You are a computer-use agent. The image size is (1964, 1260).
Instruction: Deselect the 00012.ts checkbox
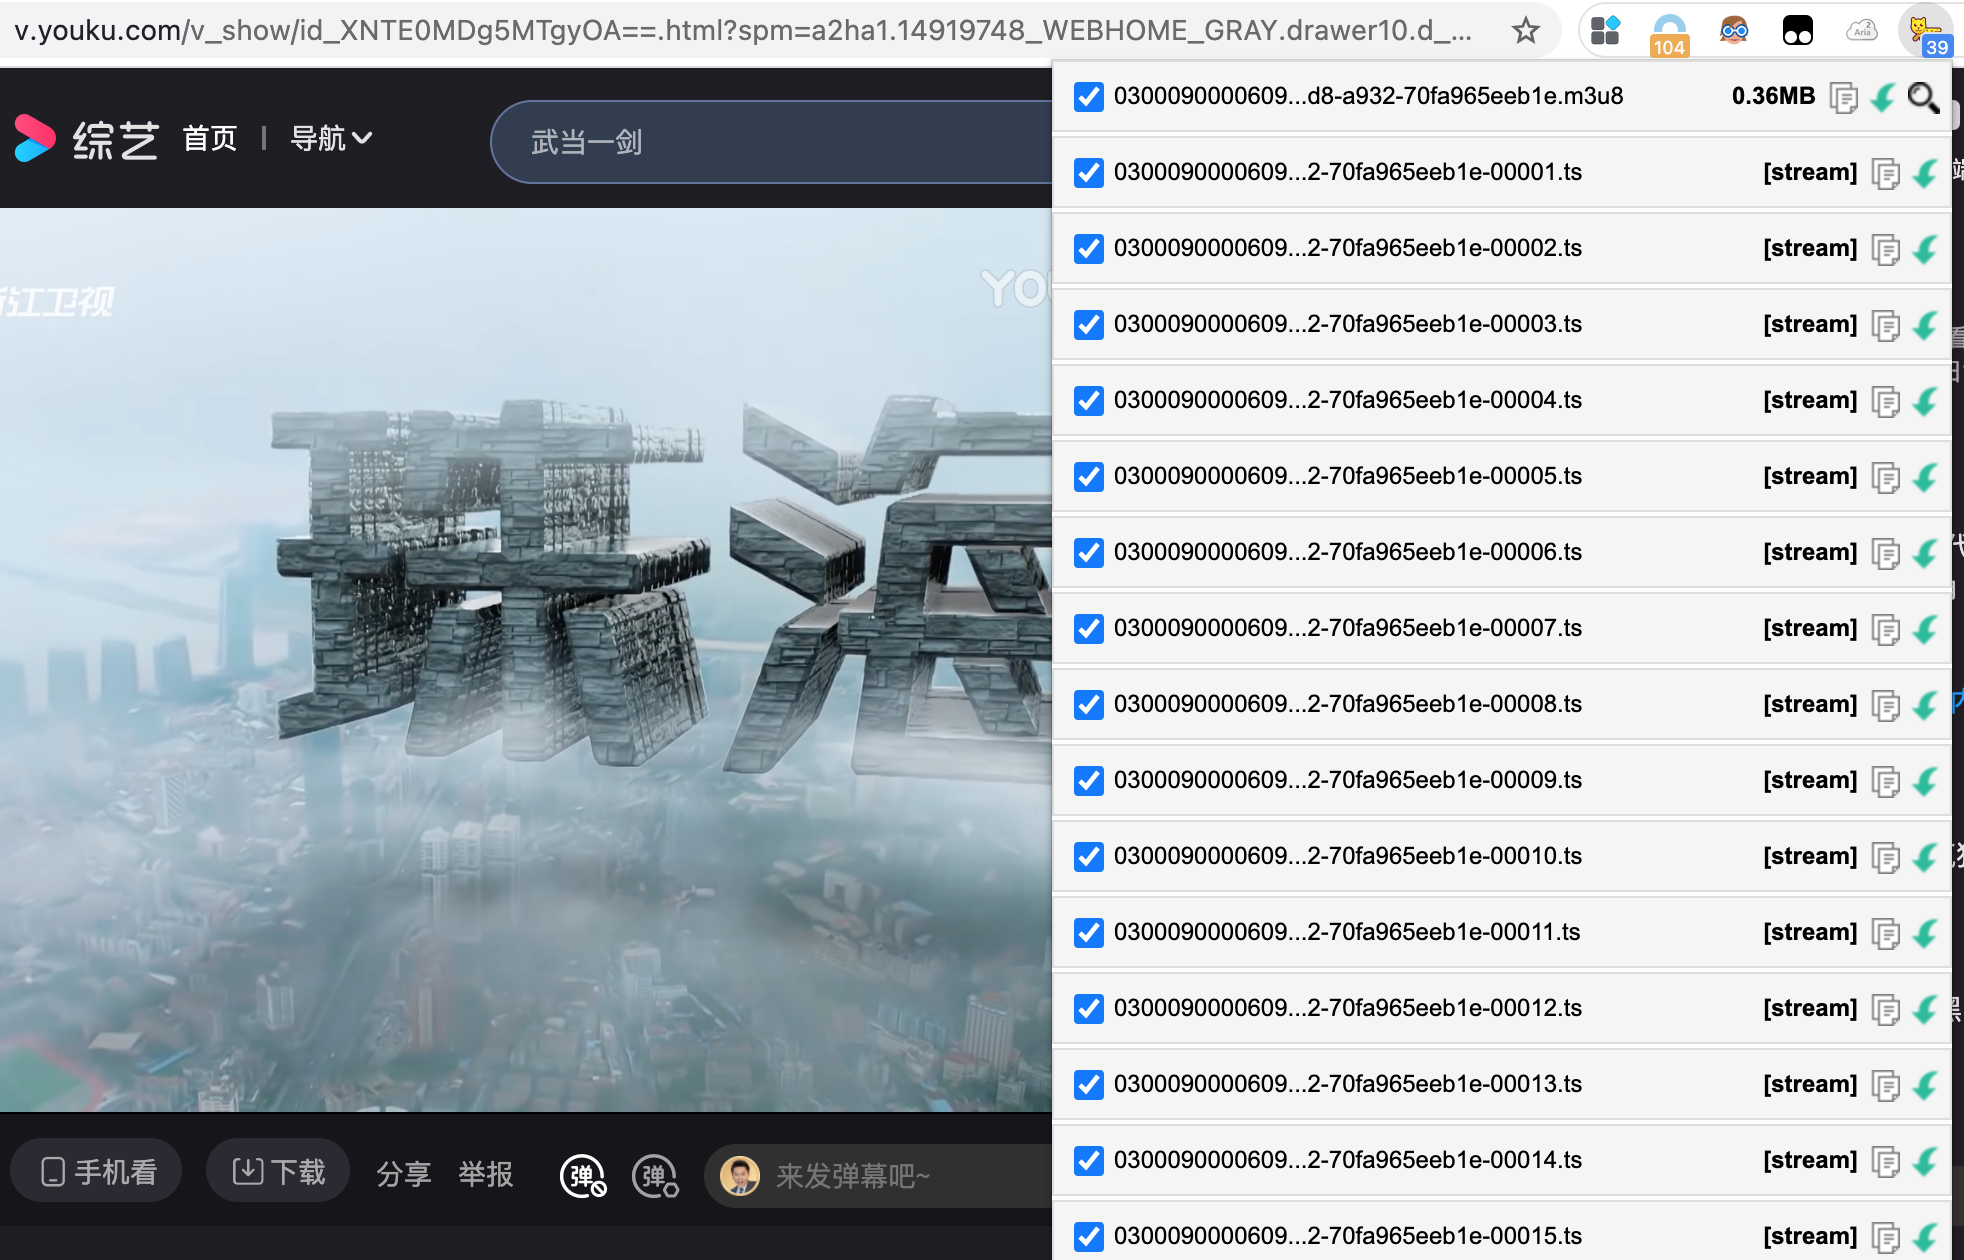pyautogui.click(x=1088, y=1009)
